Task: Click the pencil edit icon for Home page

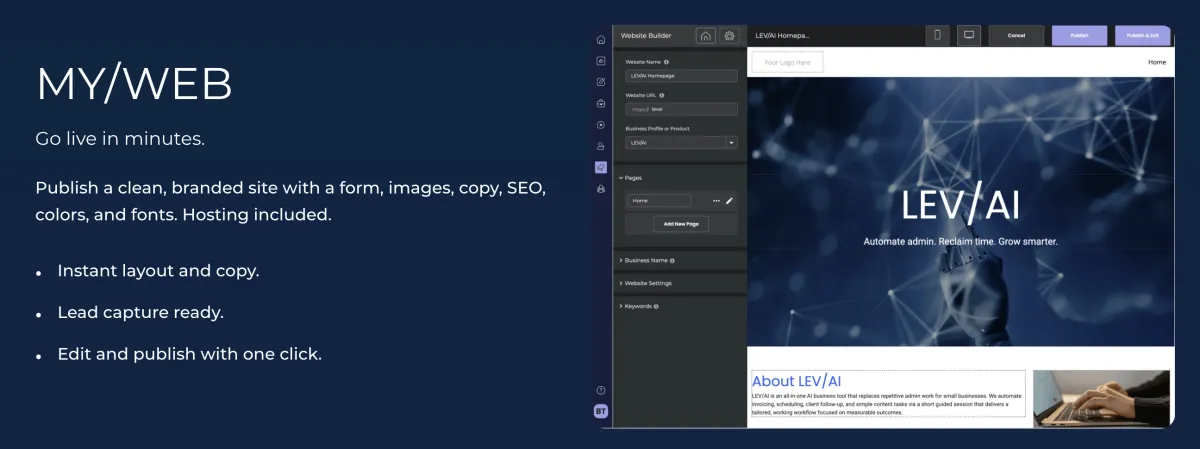Action: (x=730, y=201)
